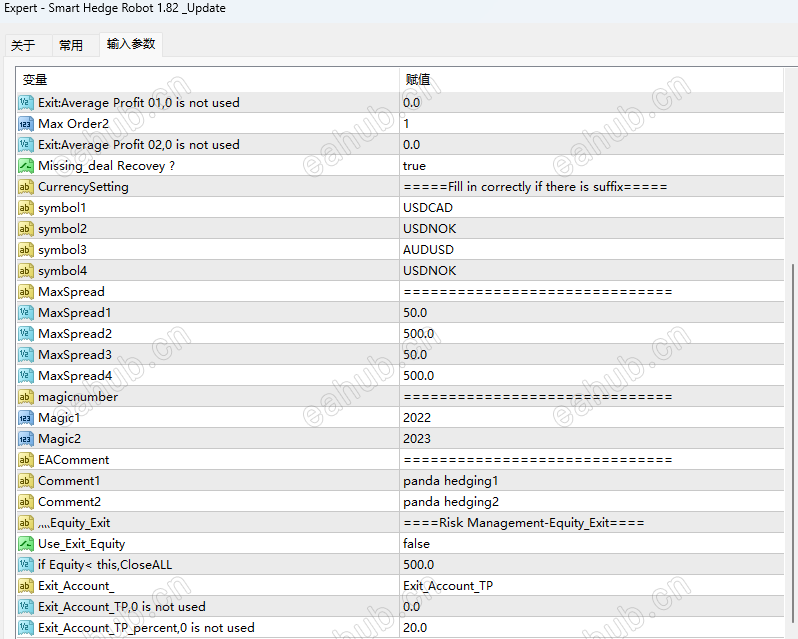Click the integer icon beside Magic1

(x=26, y=418)
